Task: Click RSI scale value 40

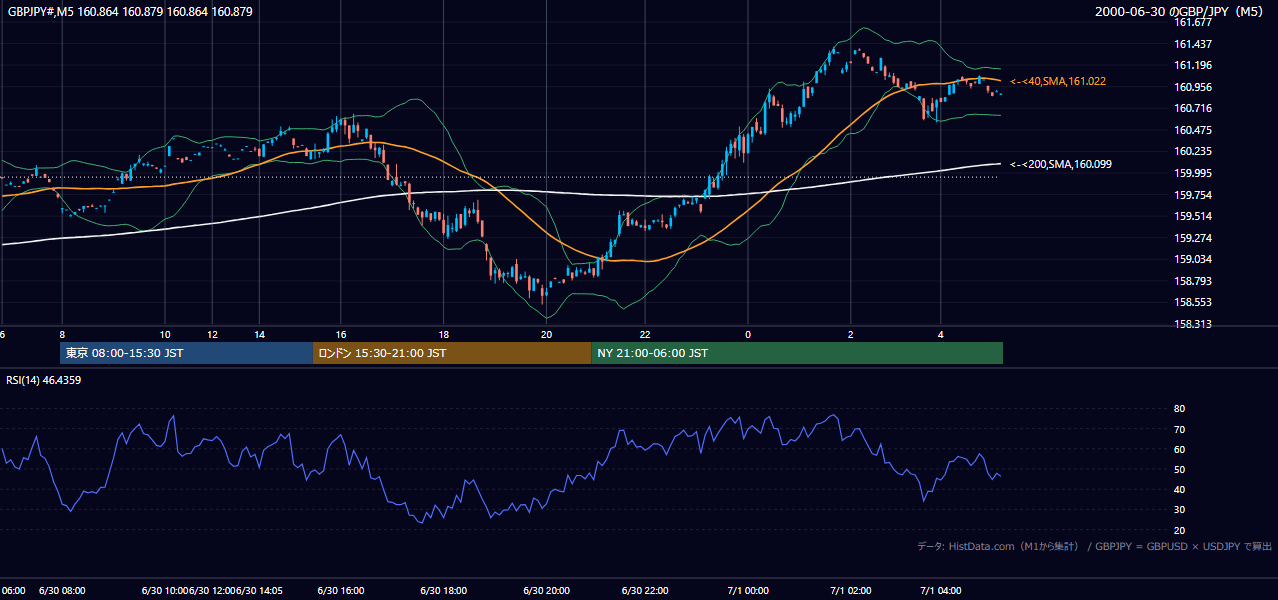Action: (1179, 489)
